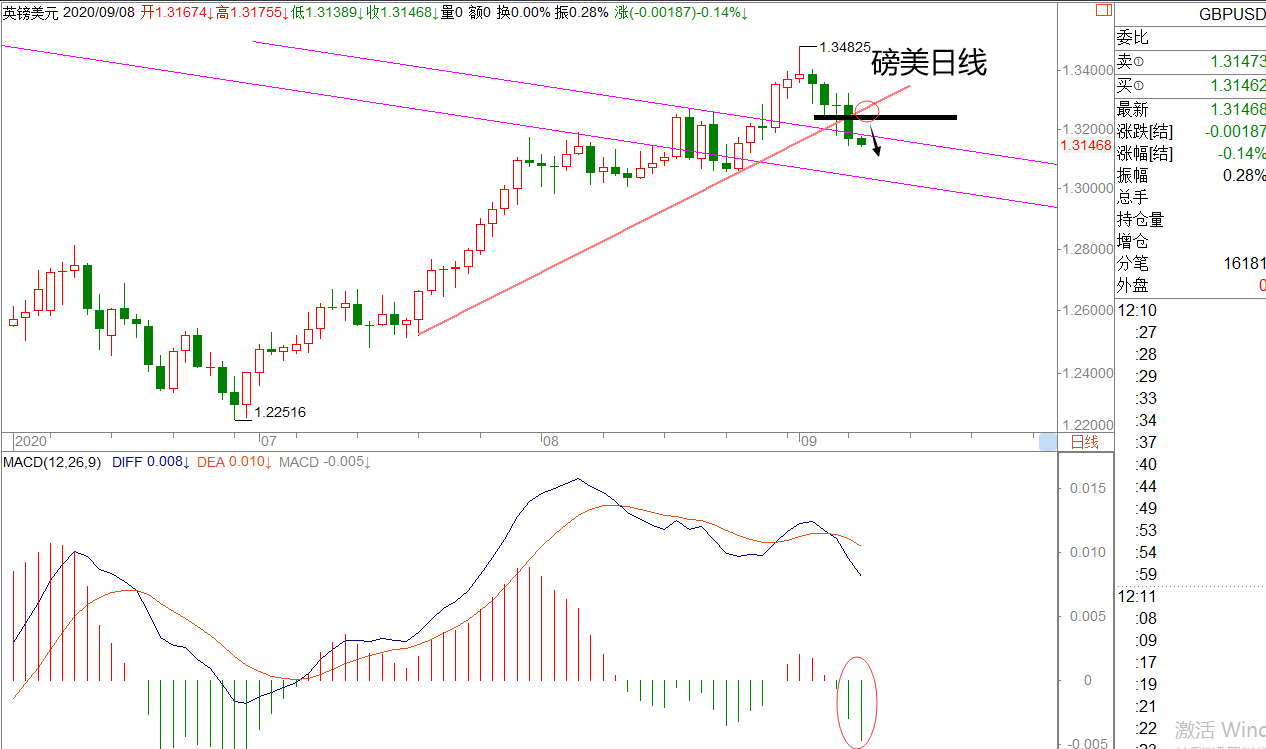Click the 09 month marker on time axis
The height and width of the screenshot is (749, 1266).
coord(809,440)
